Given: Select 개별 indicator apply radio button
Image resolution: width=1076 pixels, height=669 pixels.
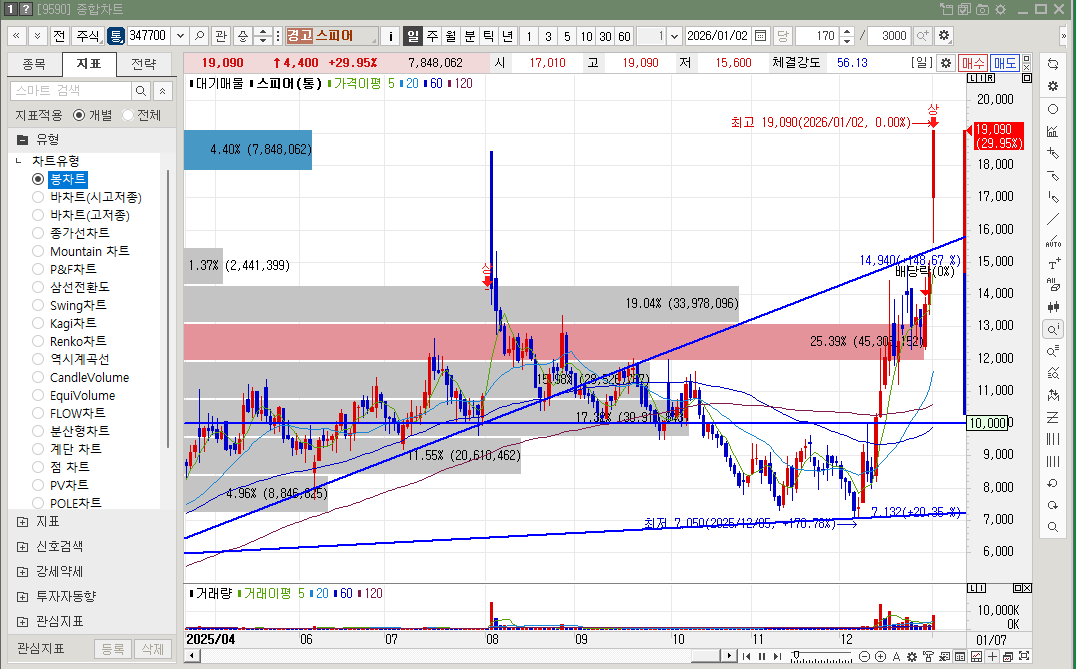Looking at the screenshot, I should pyautogui.click(x=79, y=115).
